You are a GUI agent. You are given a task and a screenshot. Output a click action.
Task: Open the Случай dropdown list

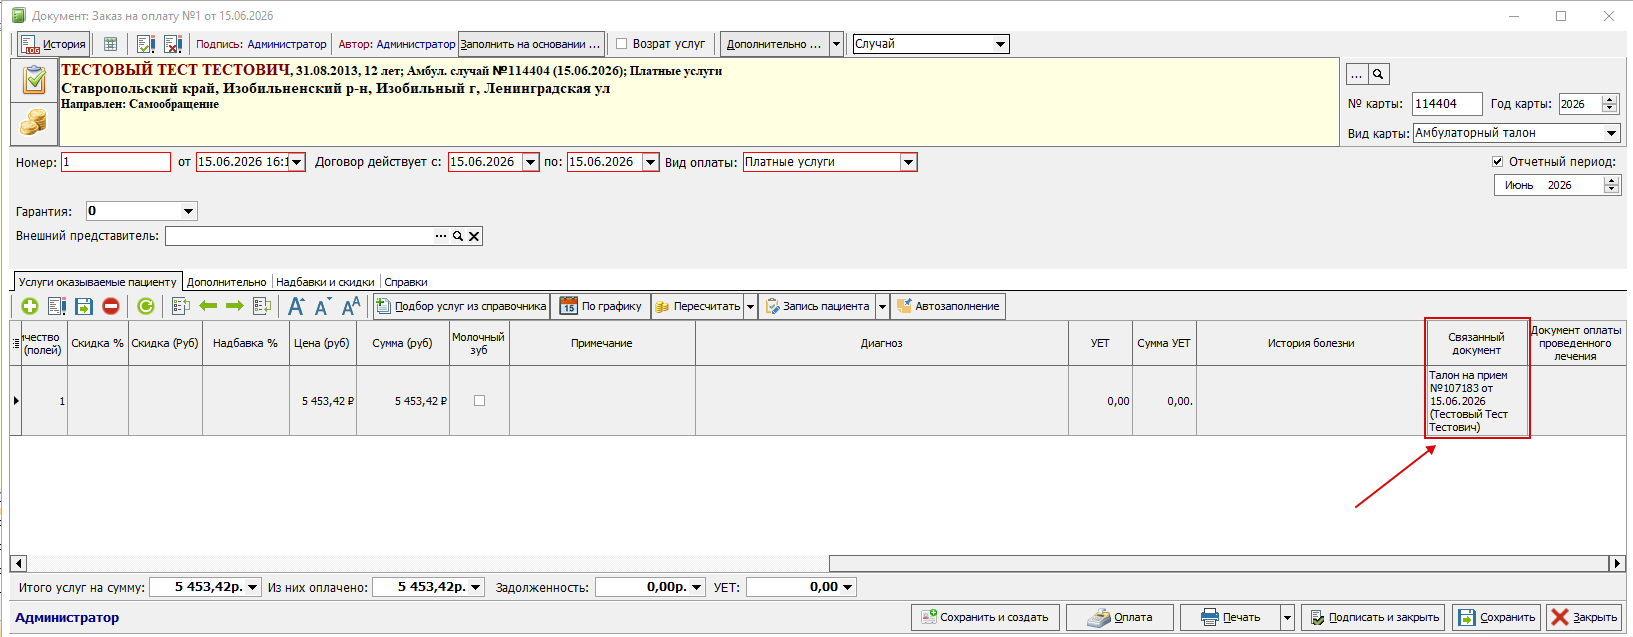[1000, 44]
